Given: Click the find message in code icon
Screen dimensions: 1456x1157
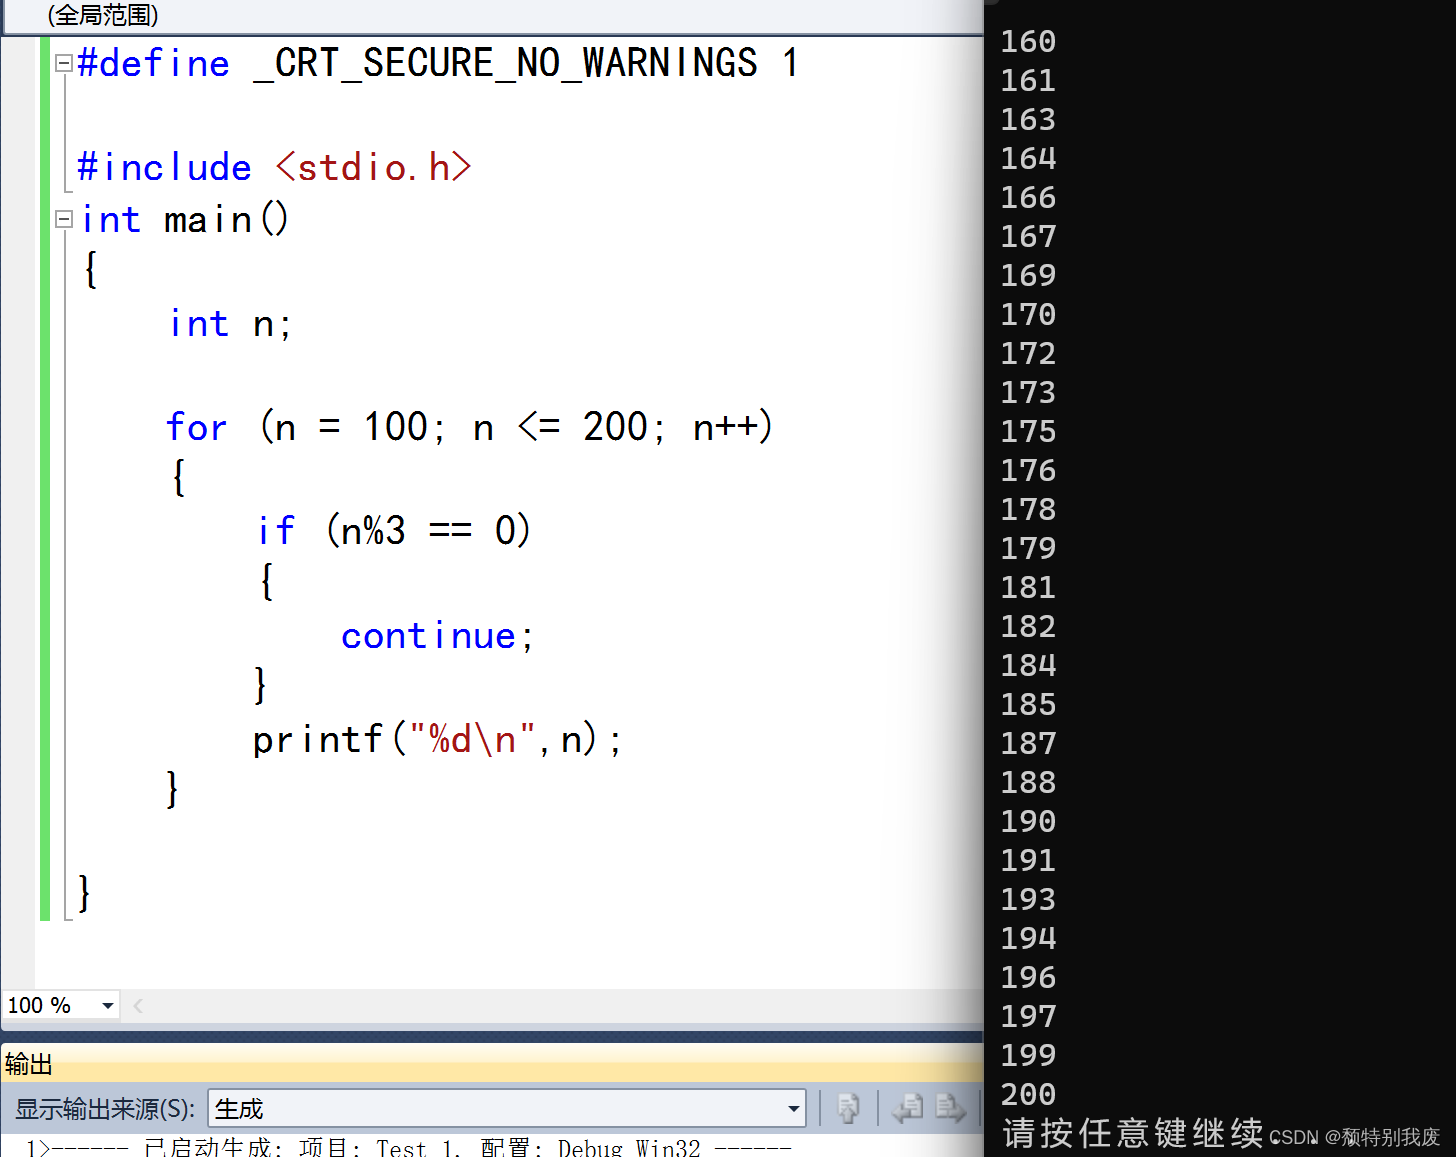Looking at the screenshot, I should point(848,1108).
